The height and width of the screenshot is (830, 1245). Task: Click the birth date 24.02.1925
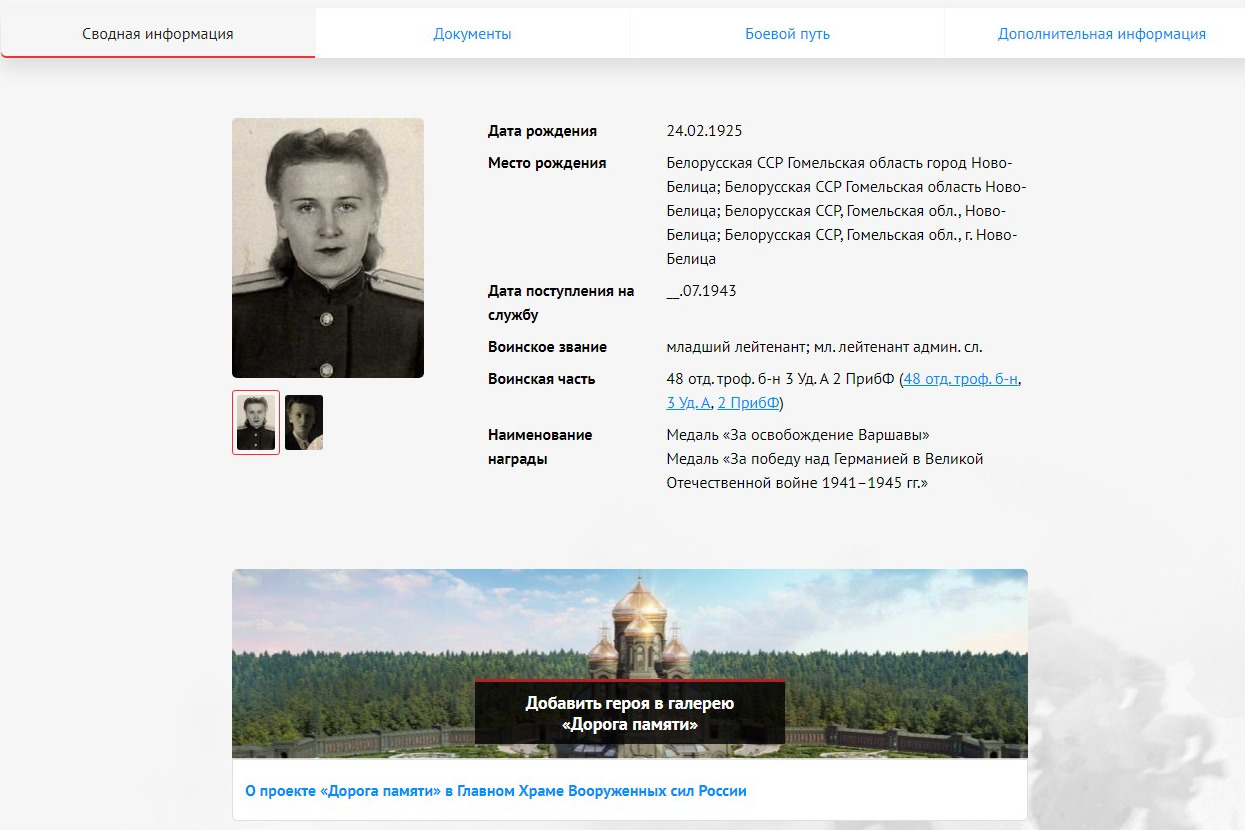(x=704, y=131)
